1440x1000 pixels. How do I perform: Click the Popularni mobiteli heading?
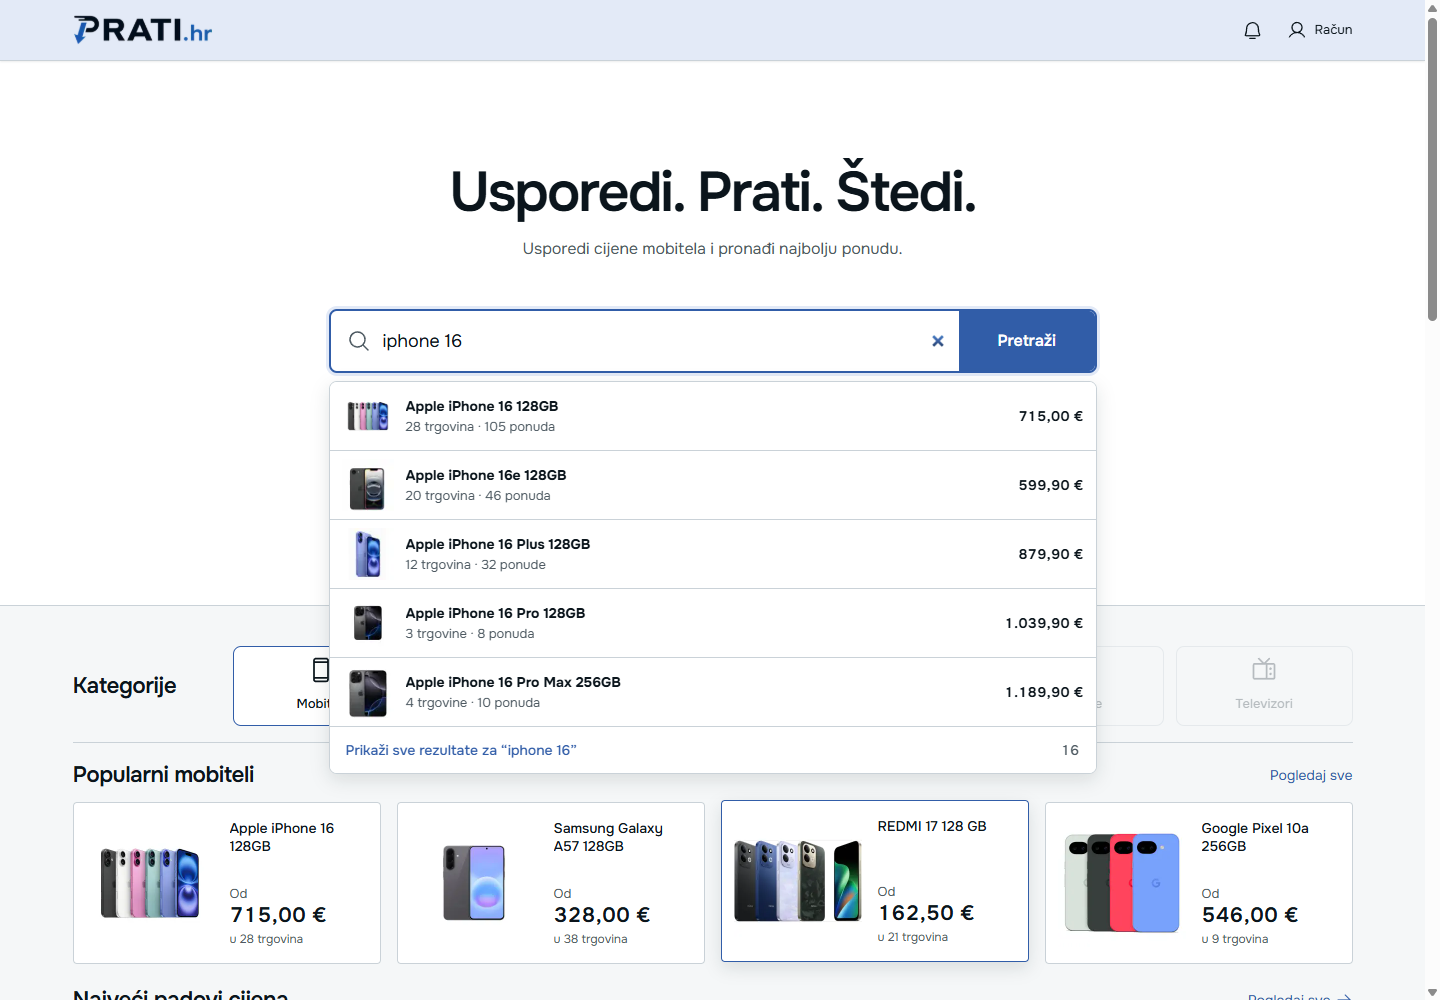point(164,775)
